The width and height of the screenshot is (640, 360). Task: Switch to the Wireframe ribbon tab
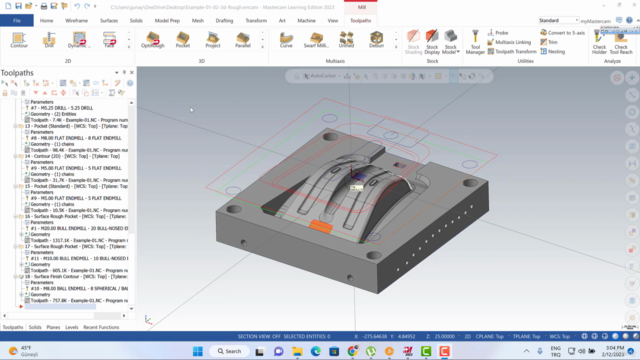click(76, 20)
